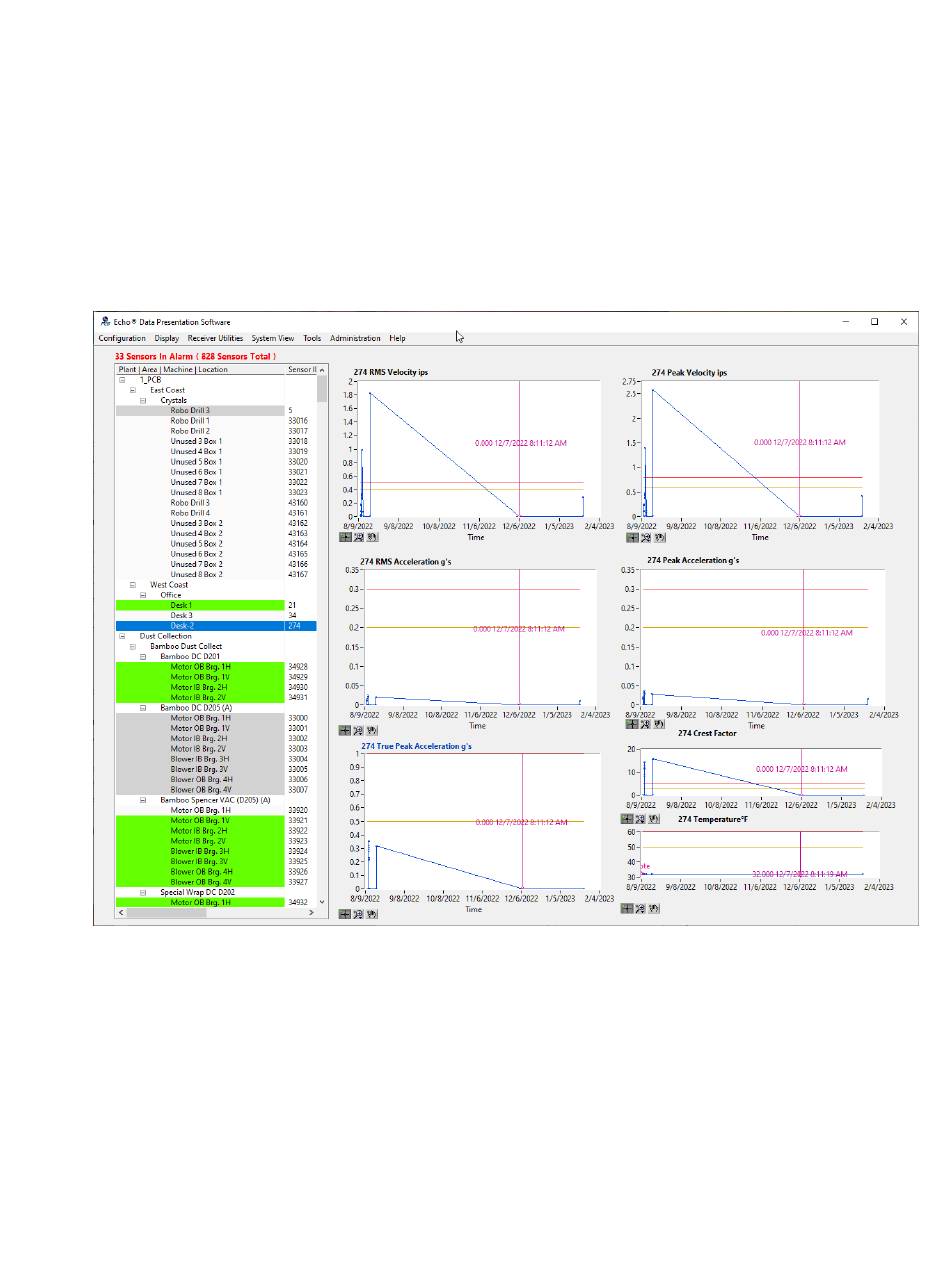
Task: Select cursor tool under Peak Acceleration graph
Action: pos(632,726)
